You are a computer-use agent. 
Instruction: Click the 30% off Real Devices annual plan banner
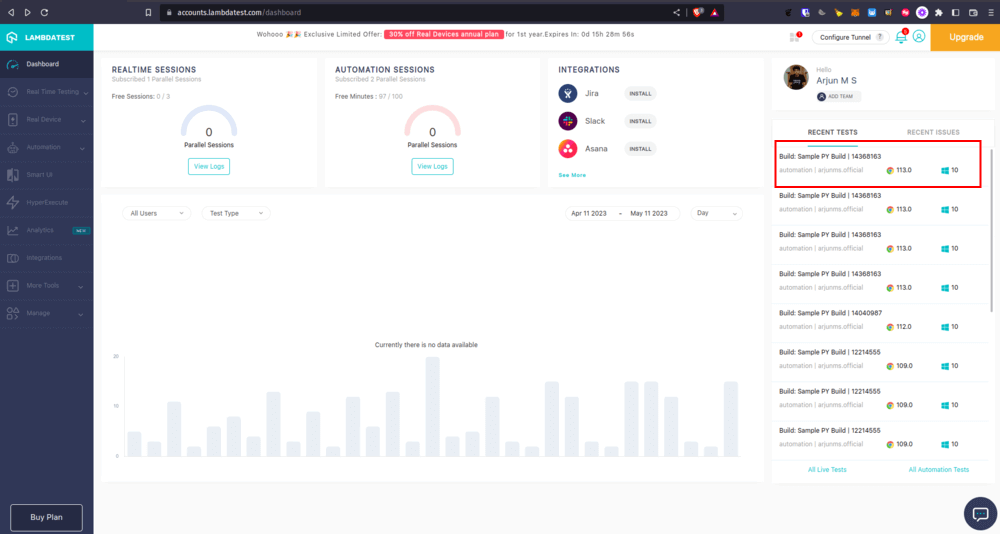(x=444, y=34)
